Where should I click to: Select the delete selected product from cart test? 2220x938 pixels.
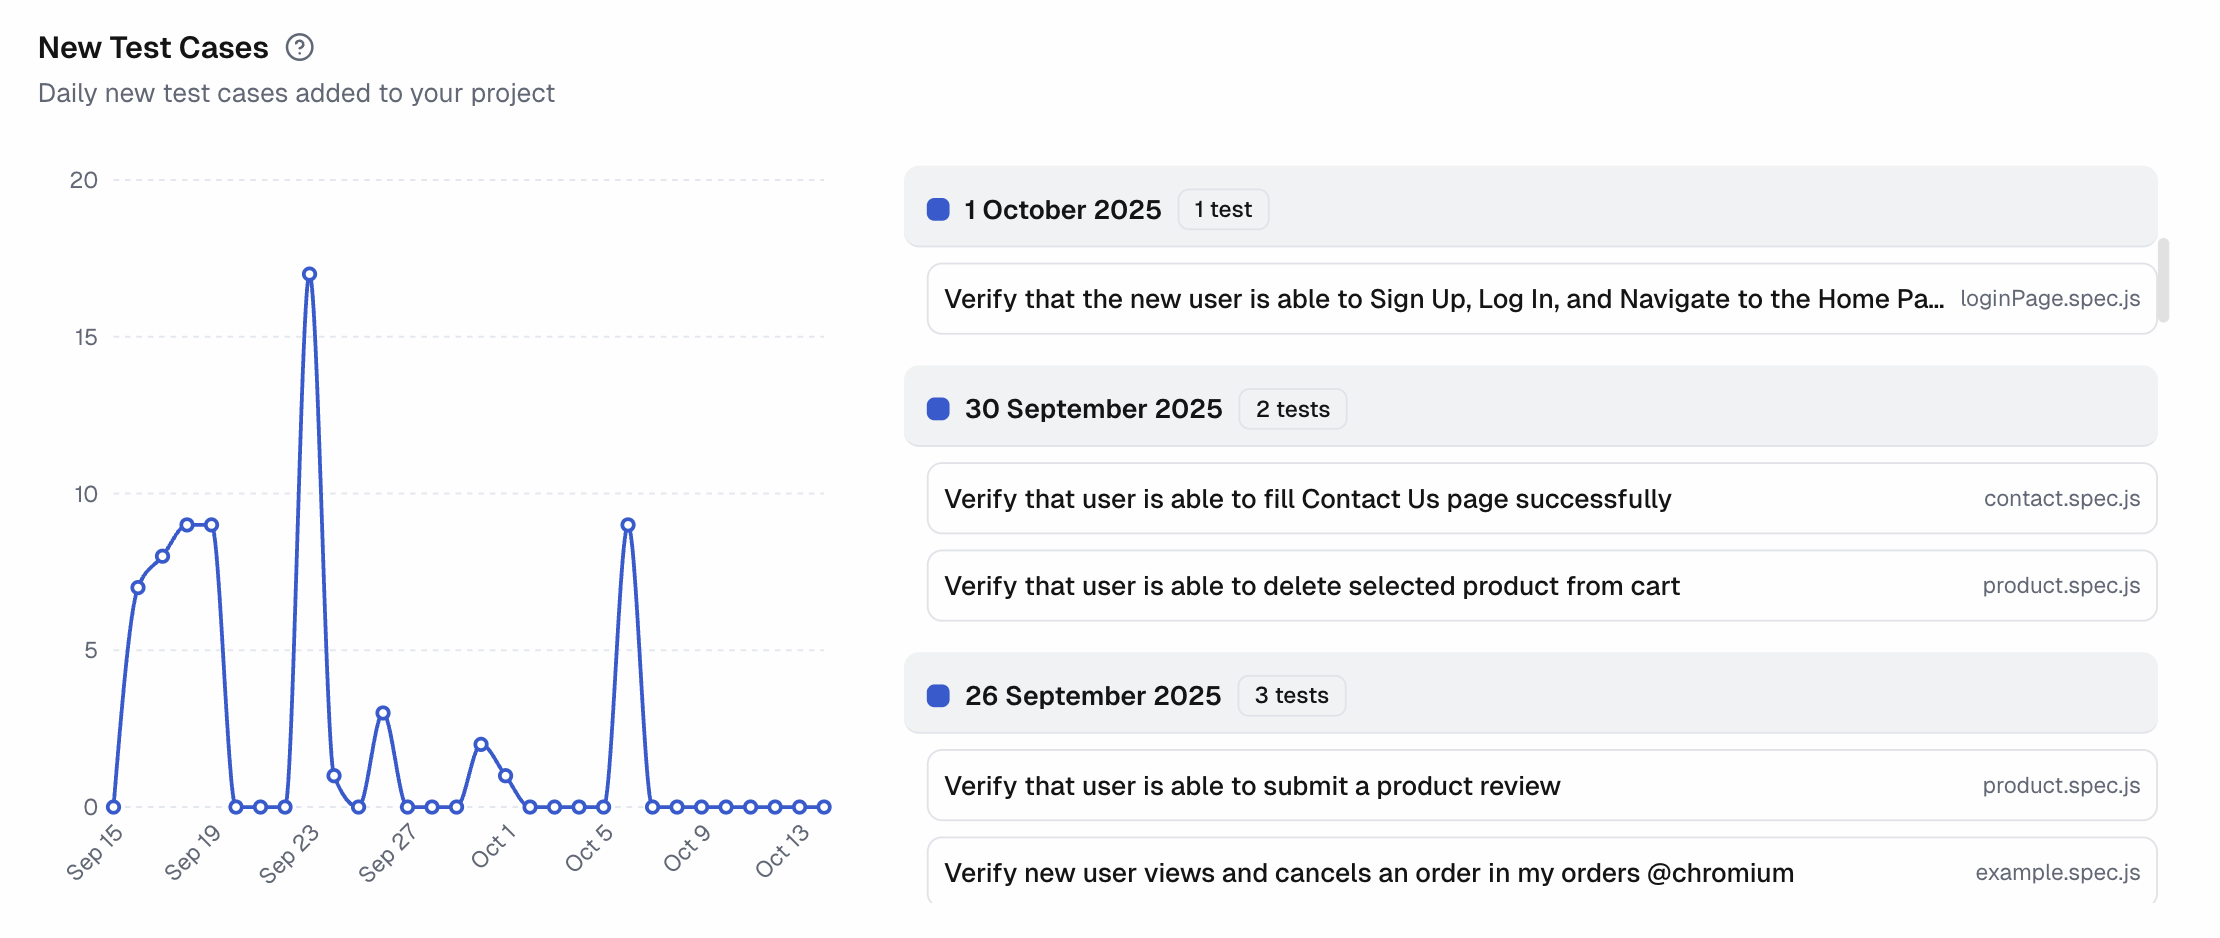pos(1311,586)
